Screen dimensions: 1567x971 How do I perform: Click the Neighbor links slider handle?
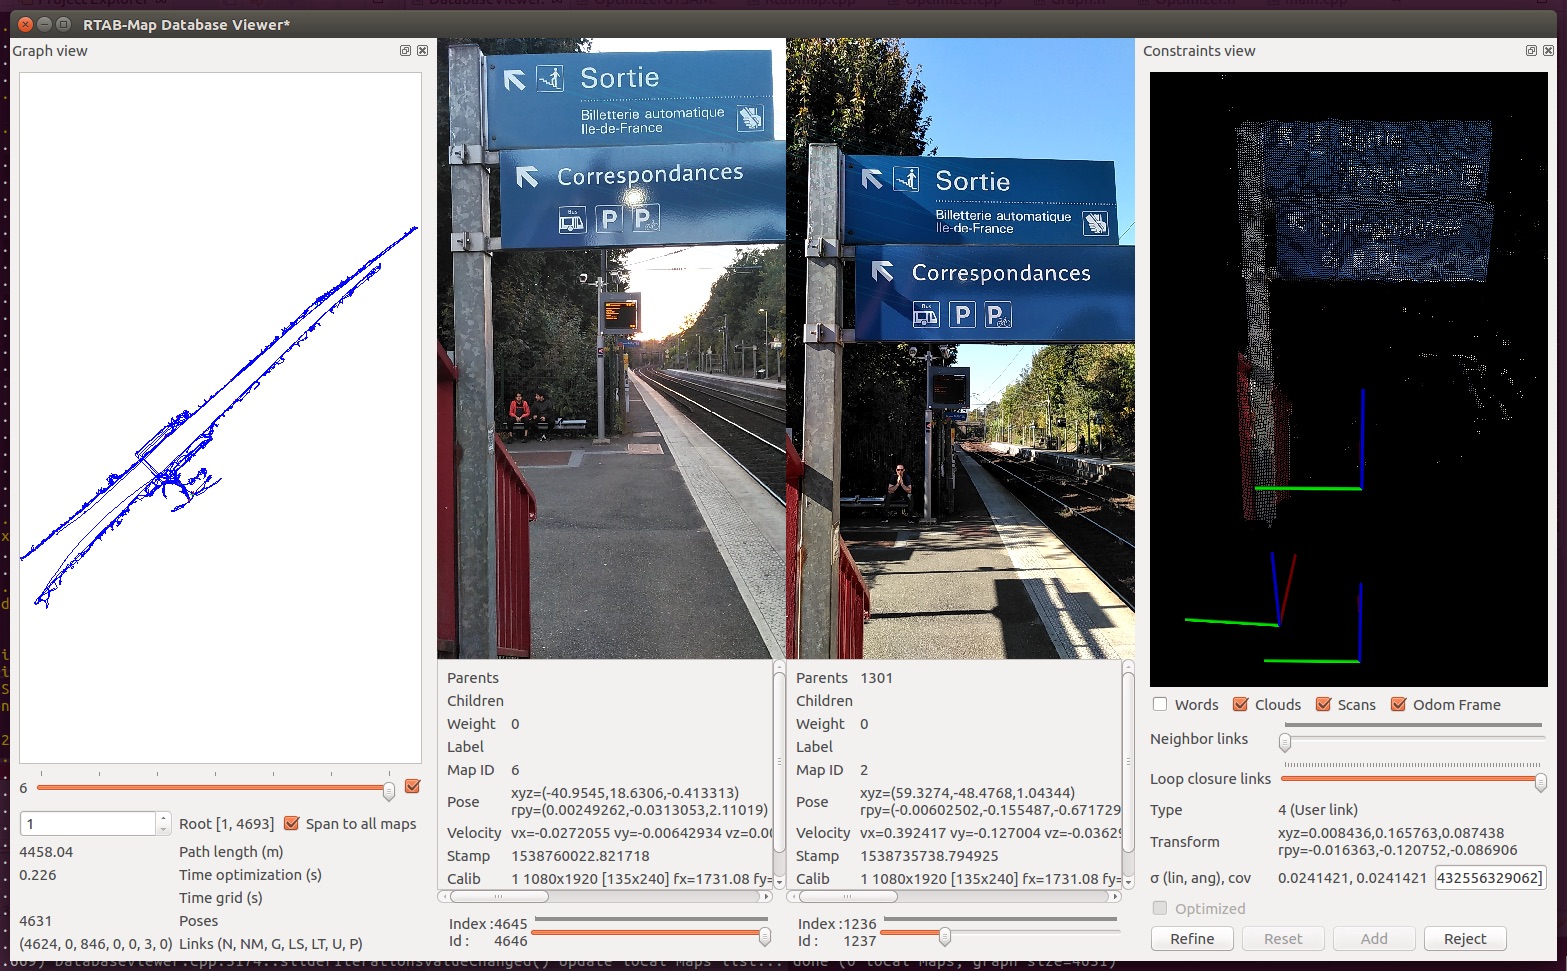(1285, 742)
